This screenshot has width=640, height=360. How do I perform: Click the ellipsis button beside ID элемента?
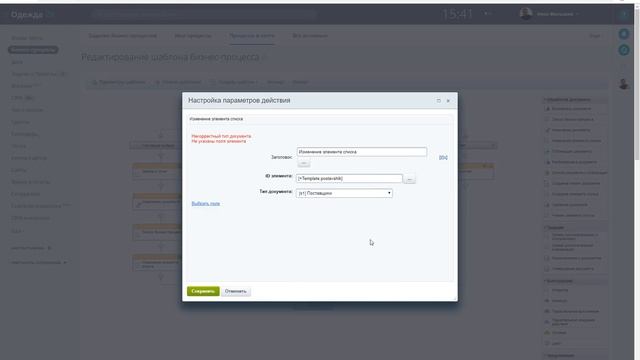tap(409, 179)
